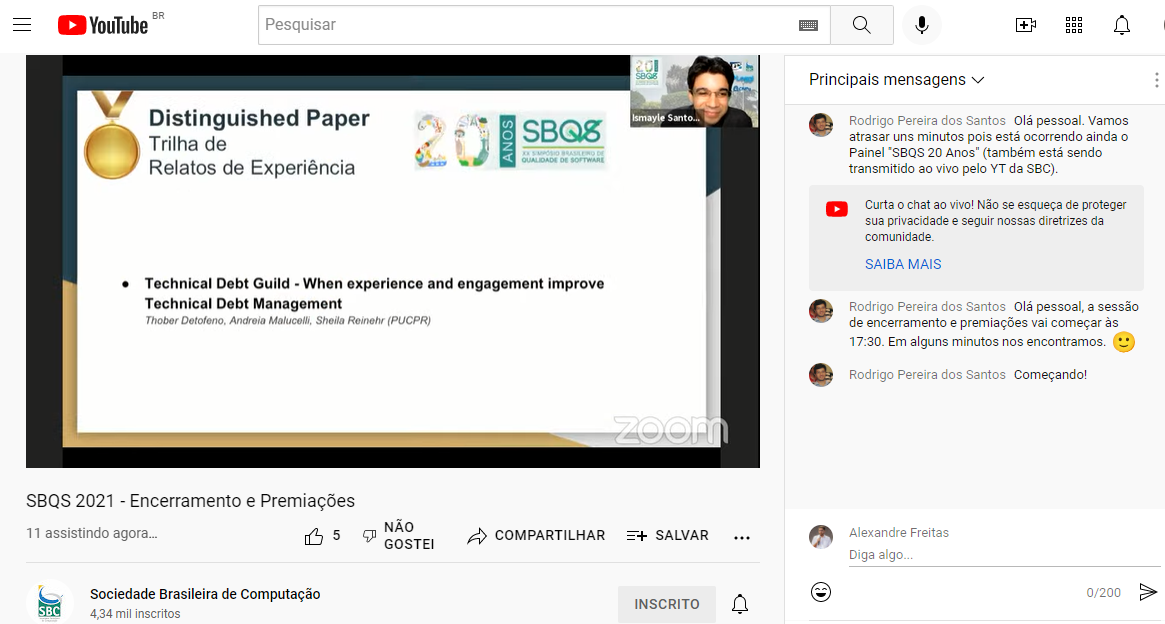Screen dimensions: 1165x624
Task: Toggle channel notification bell beside INSCRITO
Action: pyautogui.click(x=740, y=604)
